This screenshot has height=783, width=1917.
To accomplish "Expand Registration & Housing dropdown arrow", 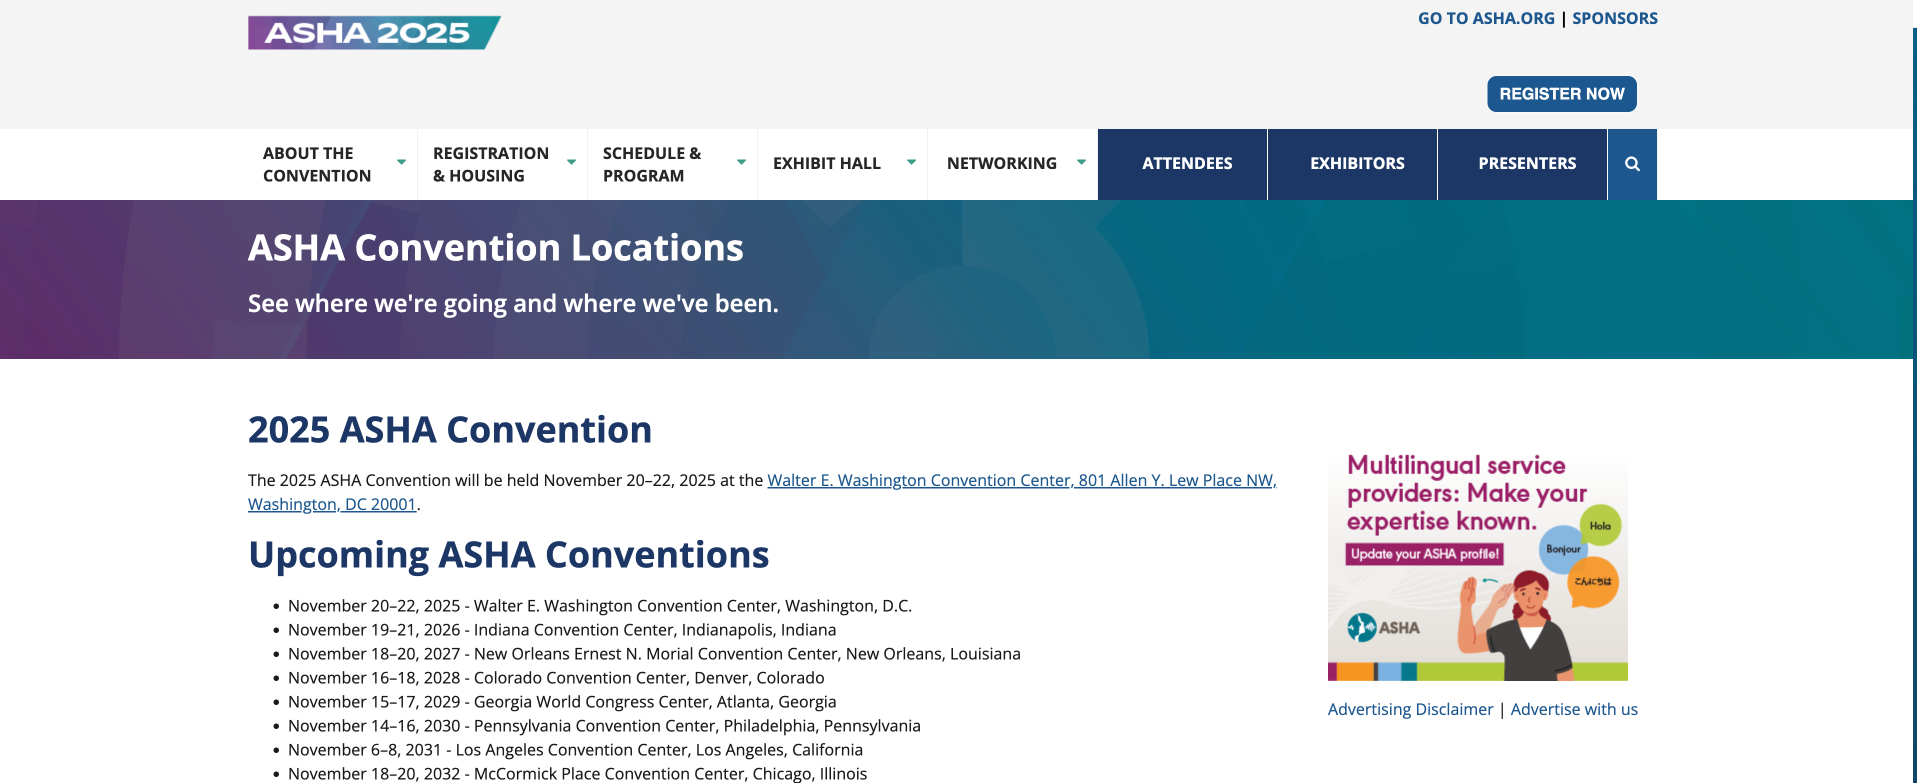I will point(571,162).
